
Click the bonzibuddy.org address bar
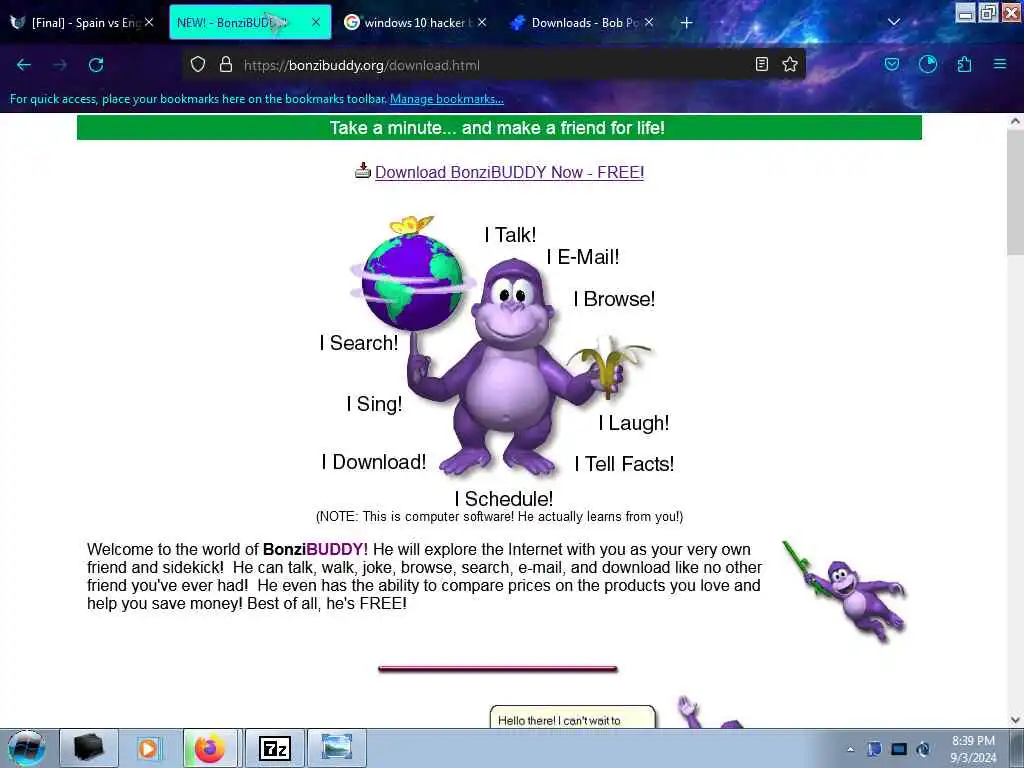tap(493, 65)
